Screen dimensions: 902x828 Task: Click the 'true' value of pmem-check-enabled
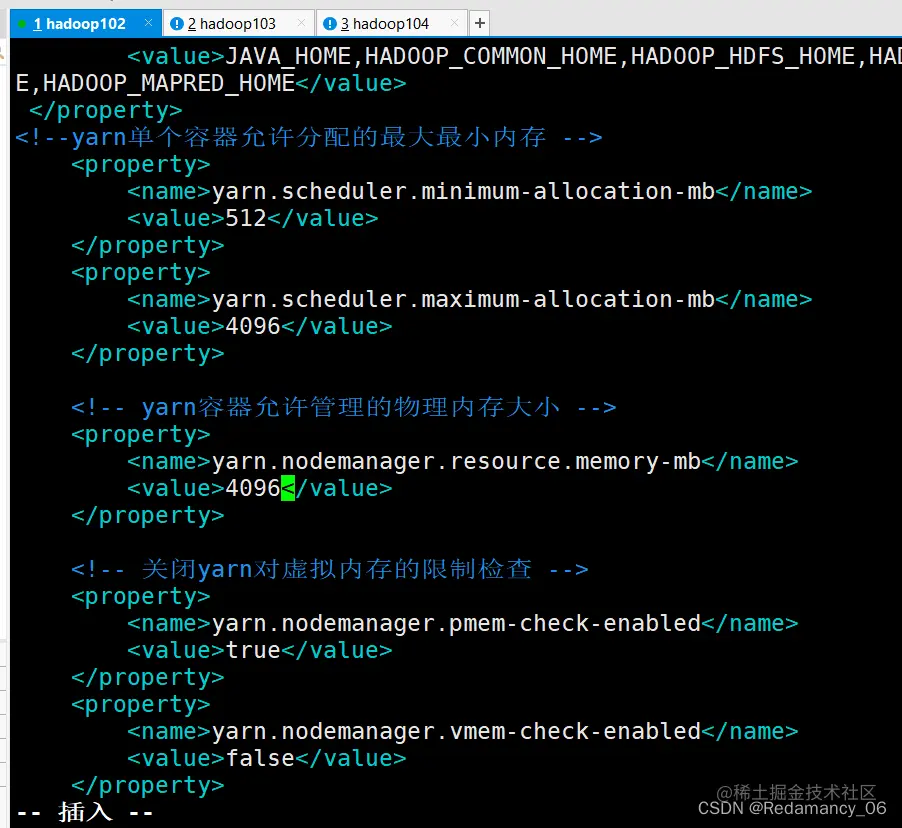click(253, 650)
